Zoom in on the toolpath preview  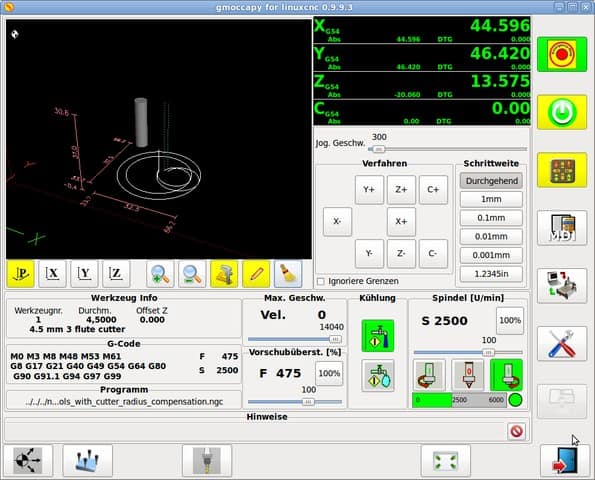[160, 274]
